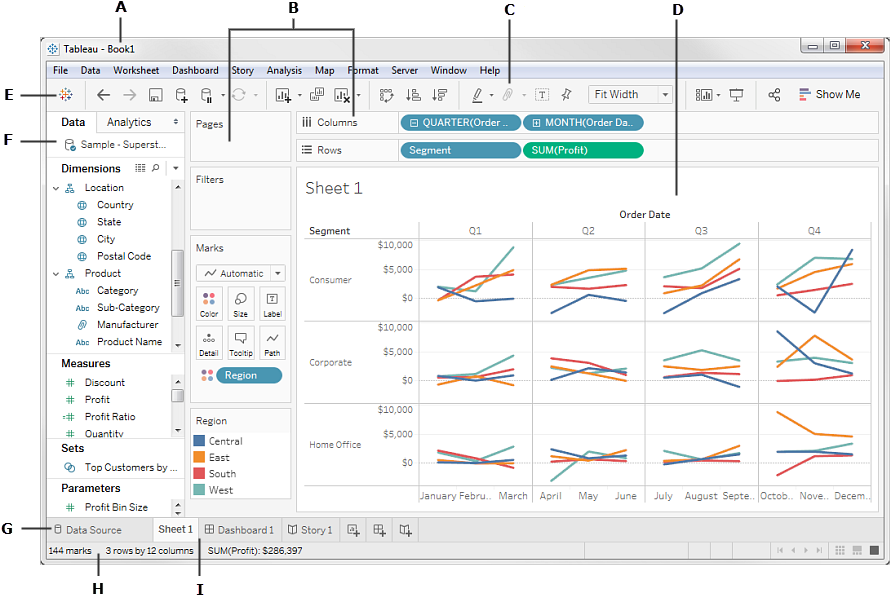890x595 pixels.
Task: Switch to the Dashboard 1 tab
Action: tap(239, 530)
